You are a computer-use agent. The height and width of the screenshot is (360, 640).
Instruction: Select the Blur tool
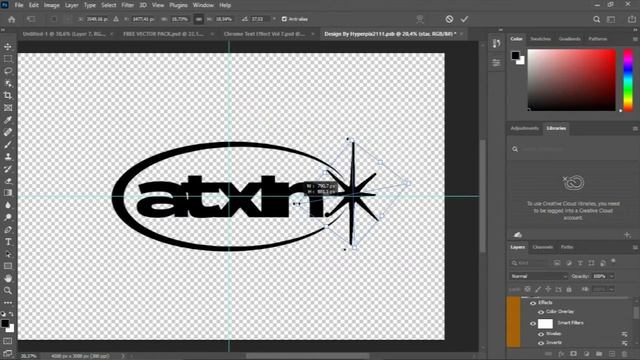[x=8, y=205]
